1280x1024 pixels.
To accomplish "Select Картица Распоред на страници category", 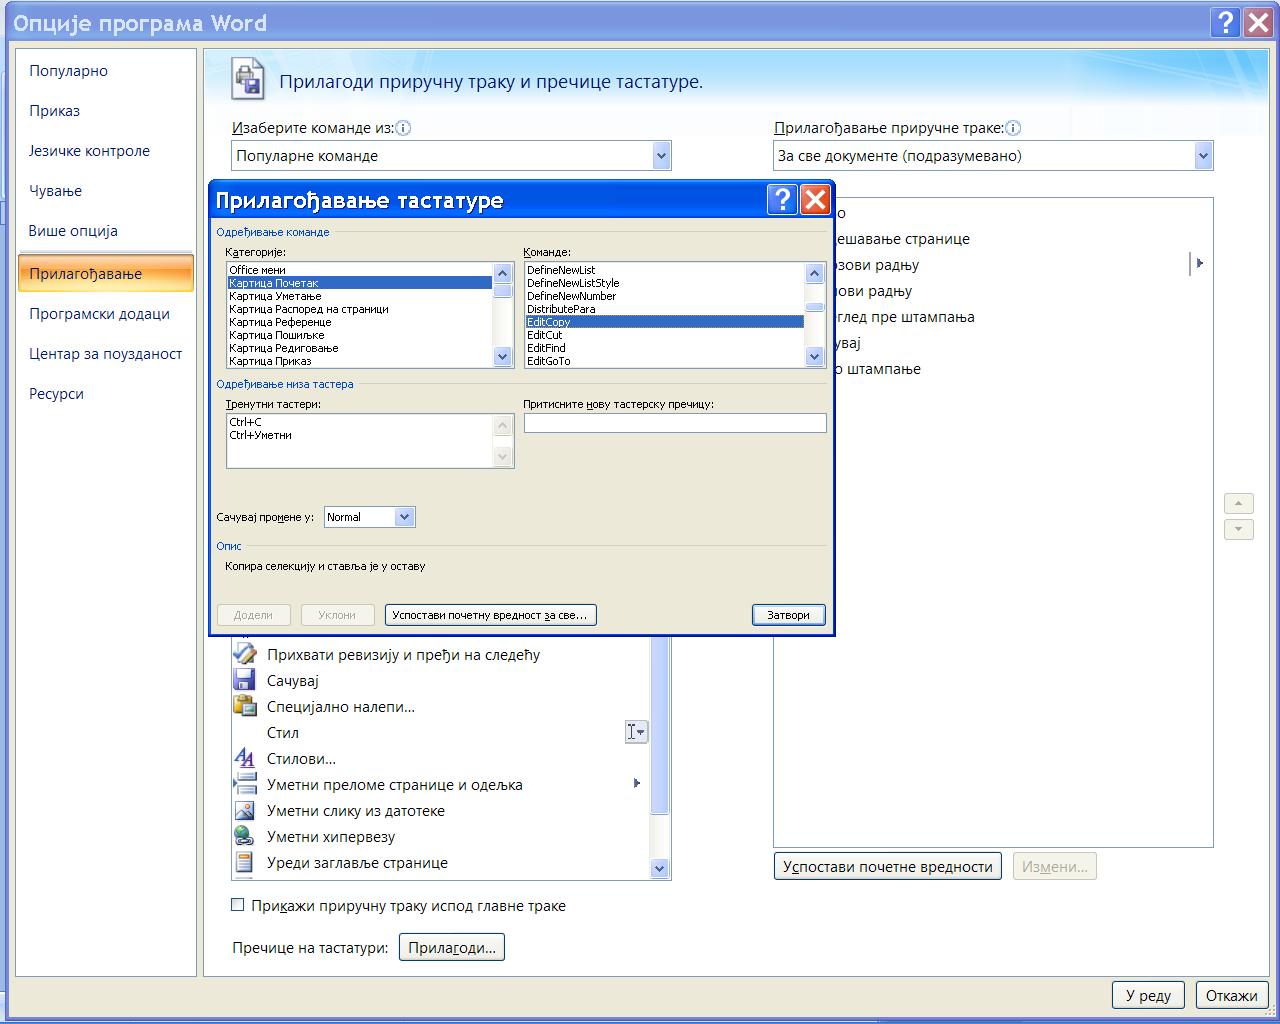I will [x=360, y=309].
